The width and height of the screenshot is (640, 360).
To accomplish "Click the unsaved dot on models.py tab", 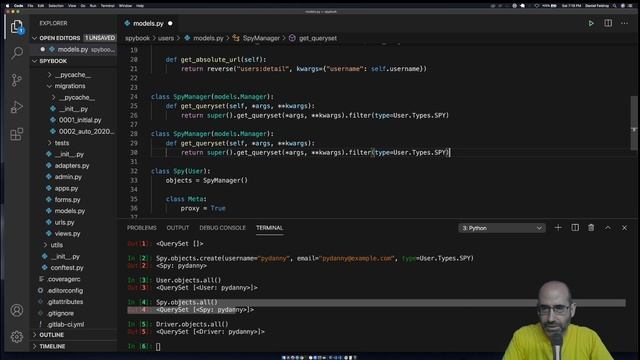I will click(170, 23).
